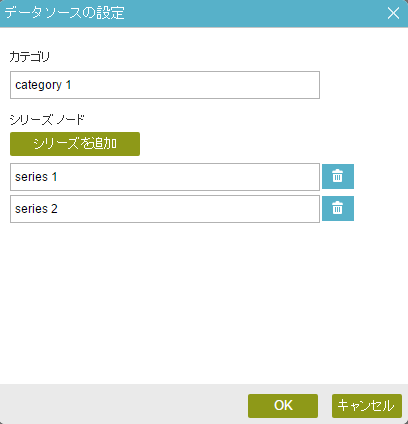This screenshot has height=424, width=408.
Task: Place cursor after text "series 2"
Action: point(59,209)
